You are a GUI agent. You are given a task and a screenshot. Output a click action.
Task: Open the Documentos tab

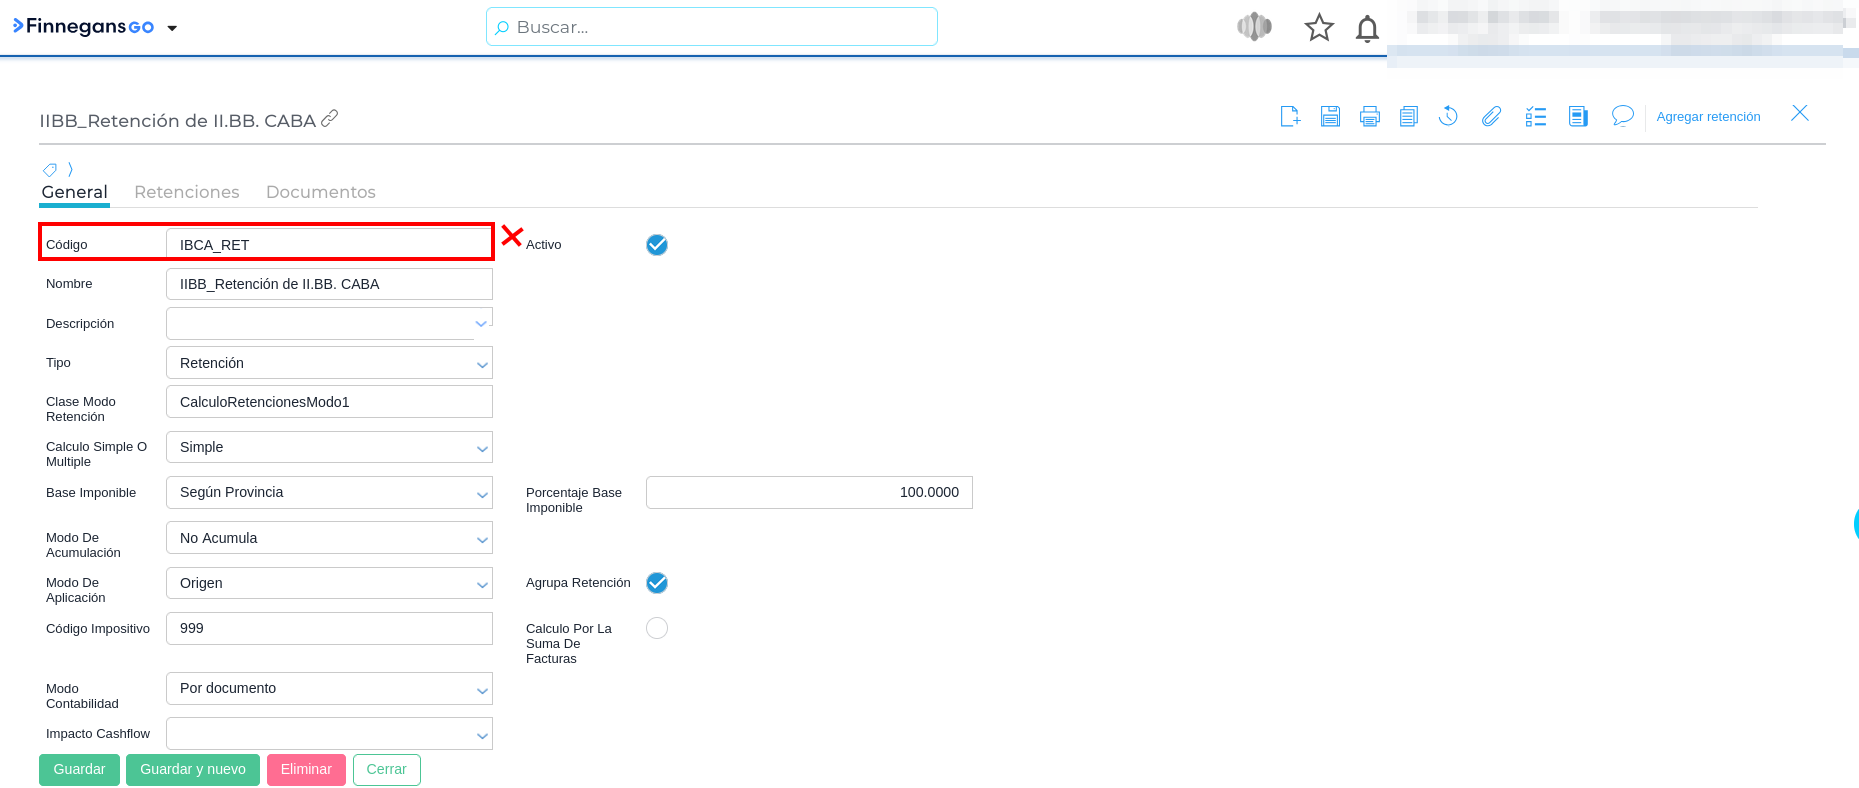(x=320, y=192)
